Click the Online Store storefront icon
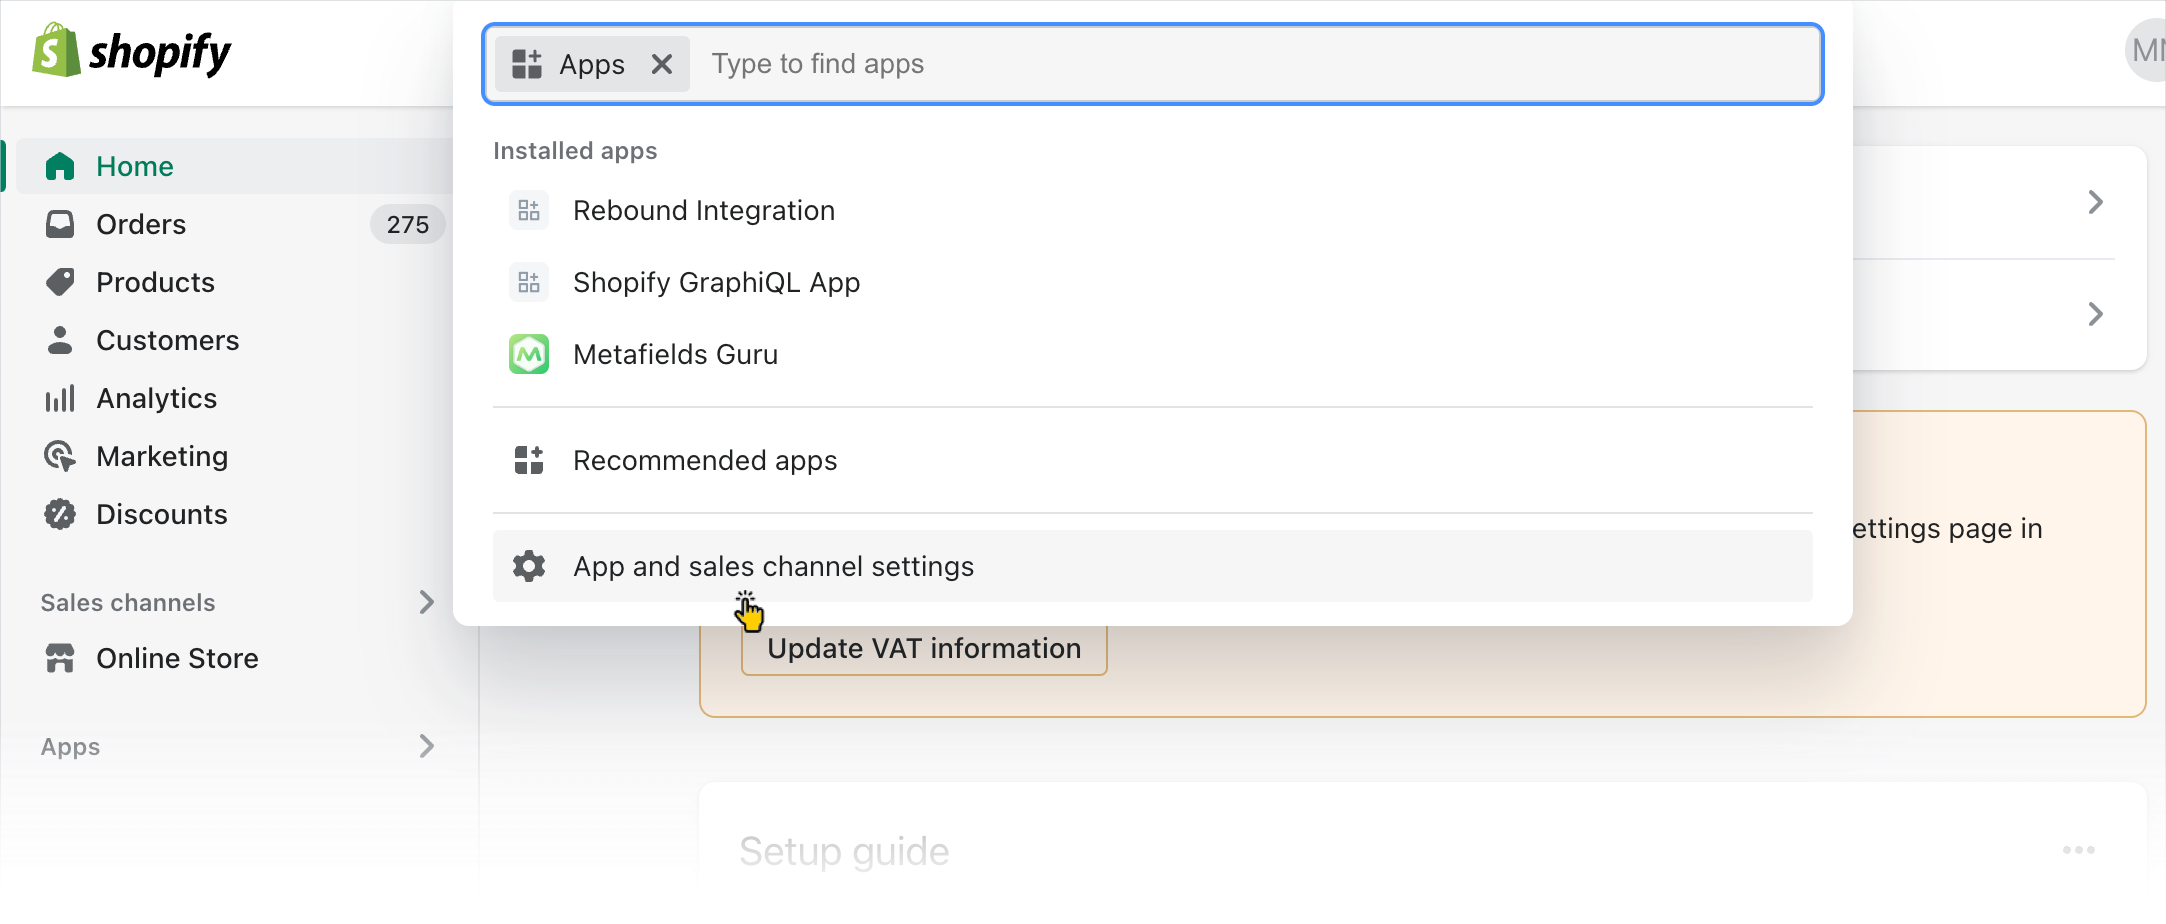 [x=60, y=658]
